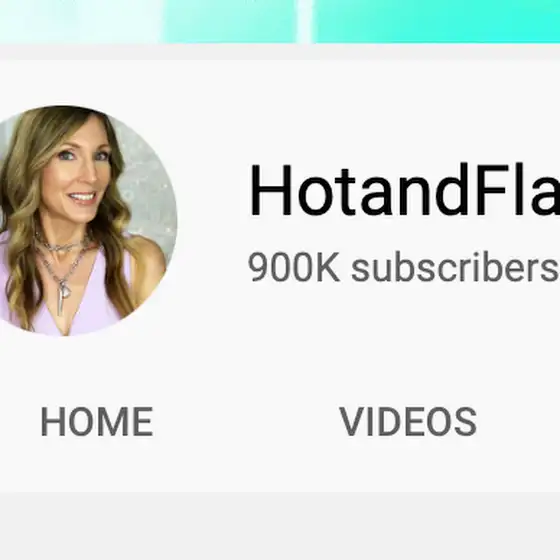Image resolution: width=560 pixels, height=560 pixels.
Task: Click the light gray strip under banner
Action: (280, 52)
